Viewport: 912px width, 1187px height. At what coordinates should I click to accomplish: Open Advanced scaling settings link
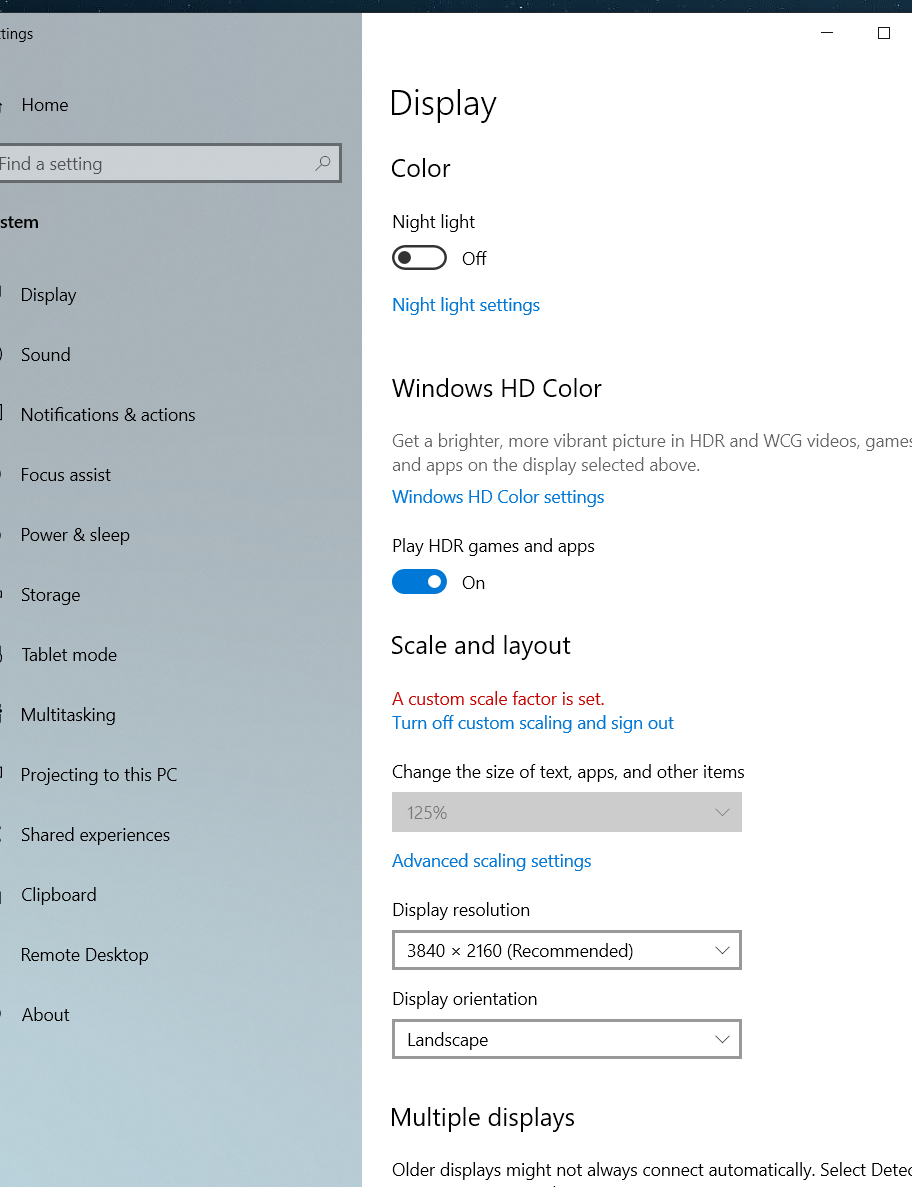click(492, 861)
